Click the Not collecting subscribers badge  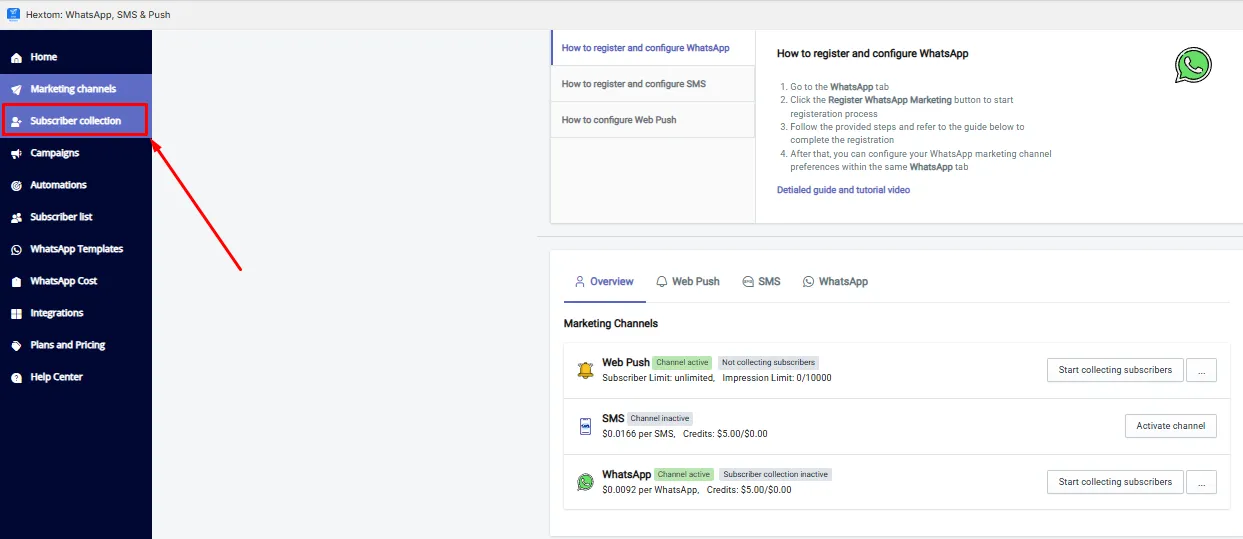click(768, 362)
